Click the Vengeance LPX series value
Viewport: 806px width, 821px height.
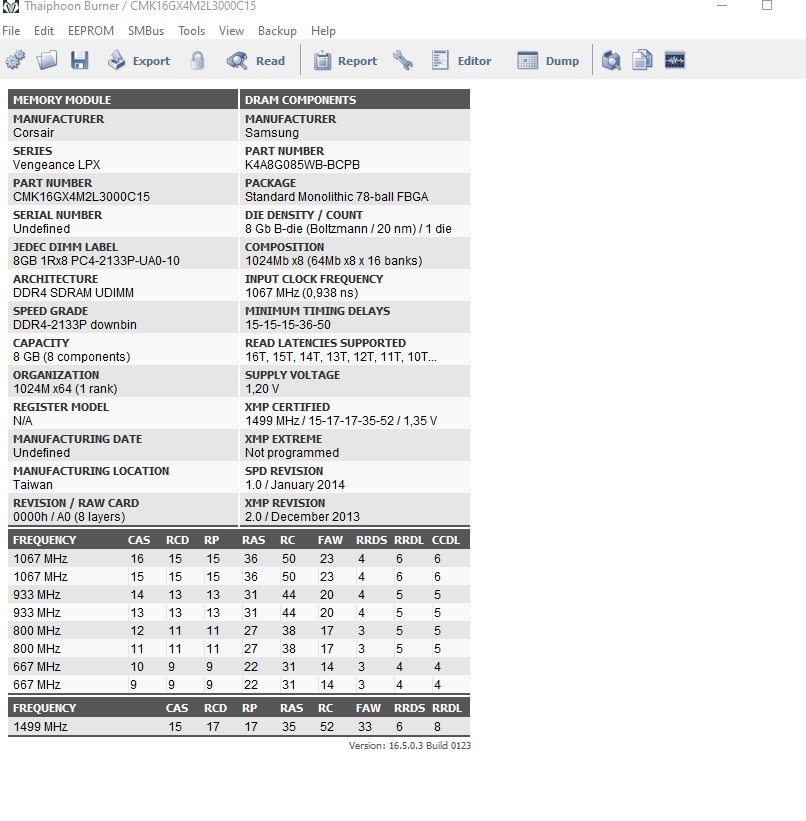point(57,165)
